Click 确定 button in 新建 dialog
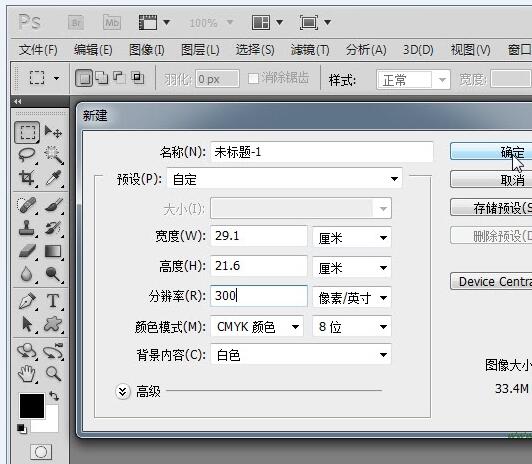This screenshot has height=464, width=532. (x=491, y=151)
